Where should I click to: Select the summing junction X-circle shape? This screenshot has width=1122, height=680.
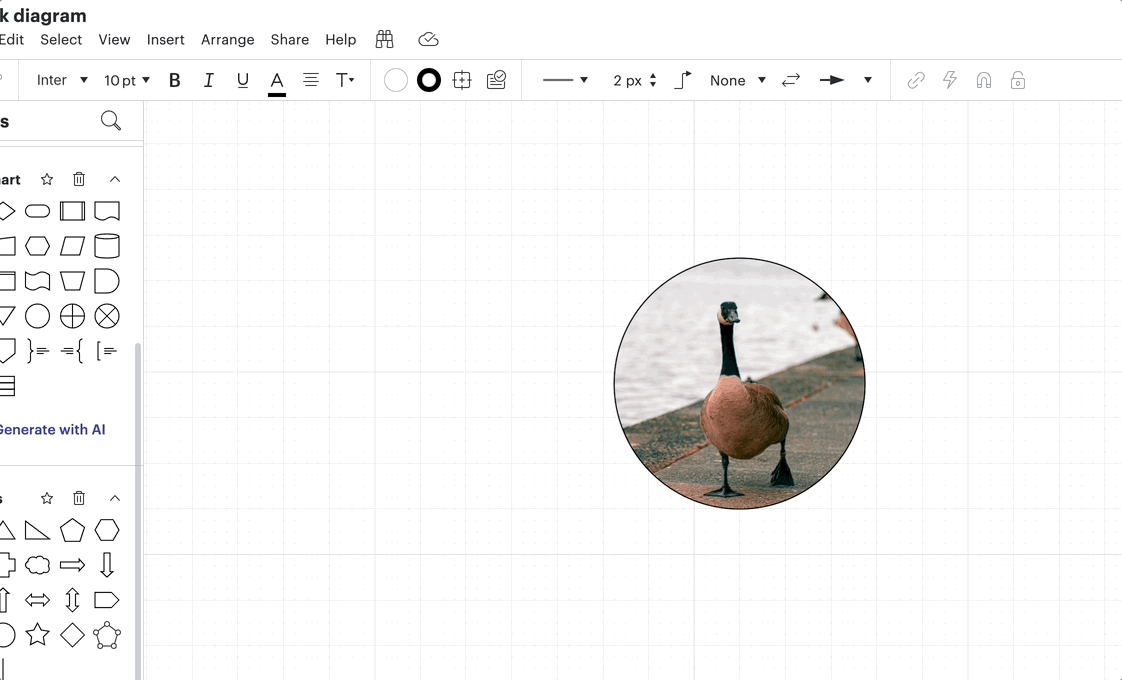coord(107,316)
